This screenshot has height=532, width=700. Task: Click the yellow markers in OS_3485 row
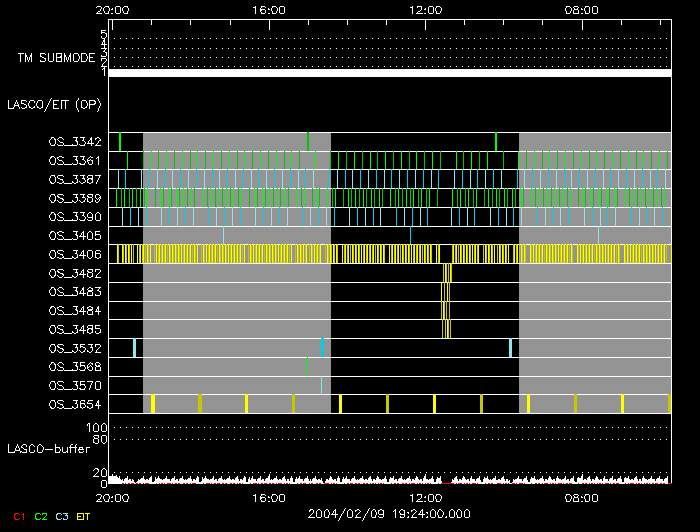coord(446,329)
